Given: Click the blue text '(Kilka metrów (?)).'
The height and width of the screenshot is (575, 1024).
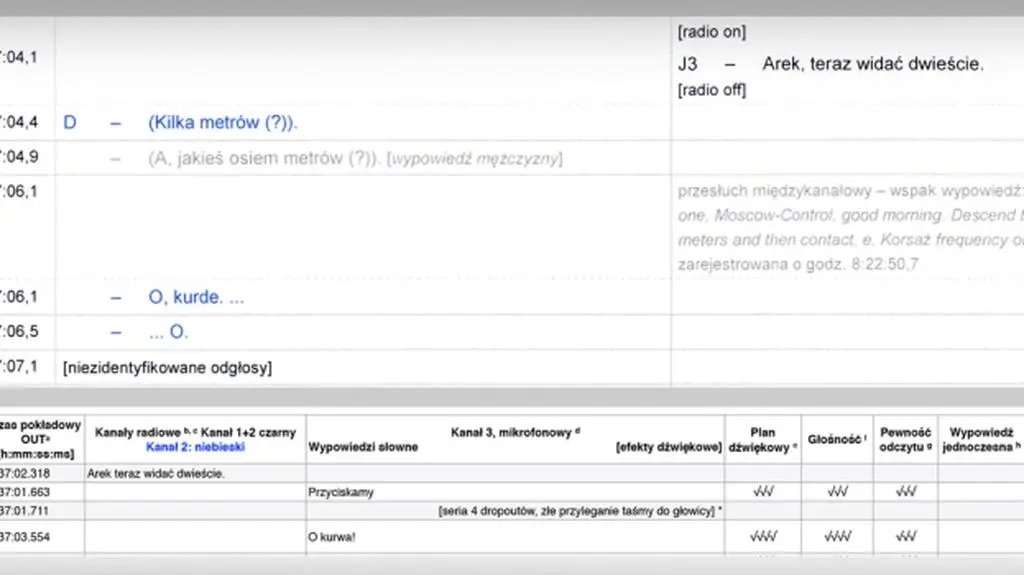Looking at the screenshot, I should [x=223, y=123].
